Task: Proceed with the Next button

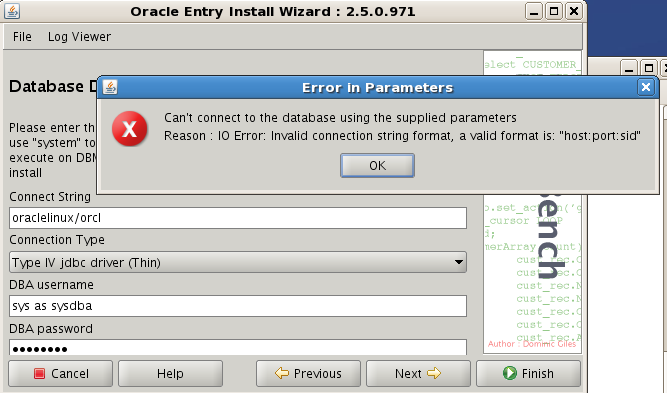Action: pos(418,373)
